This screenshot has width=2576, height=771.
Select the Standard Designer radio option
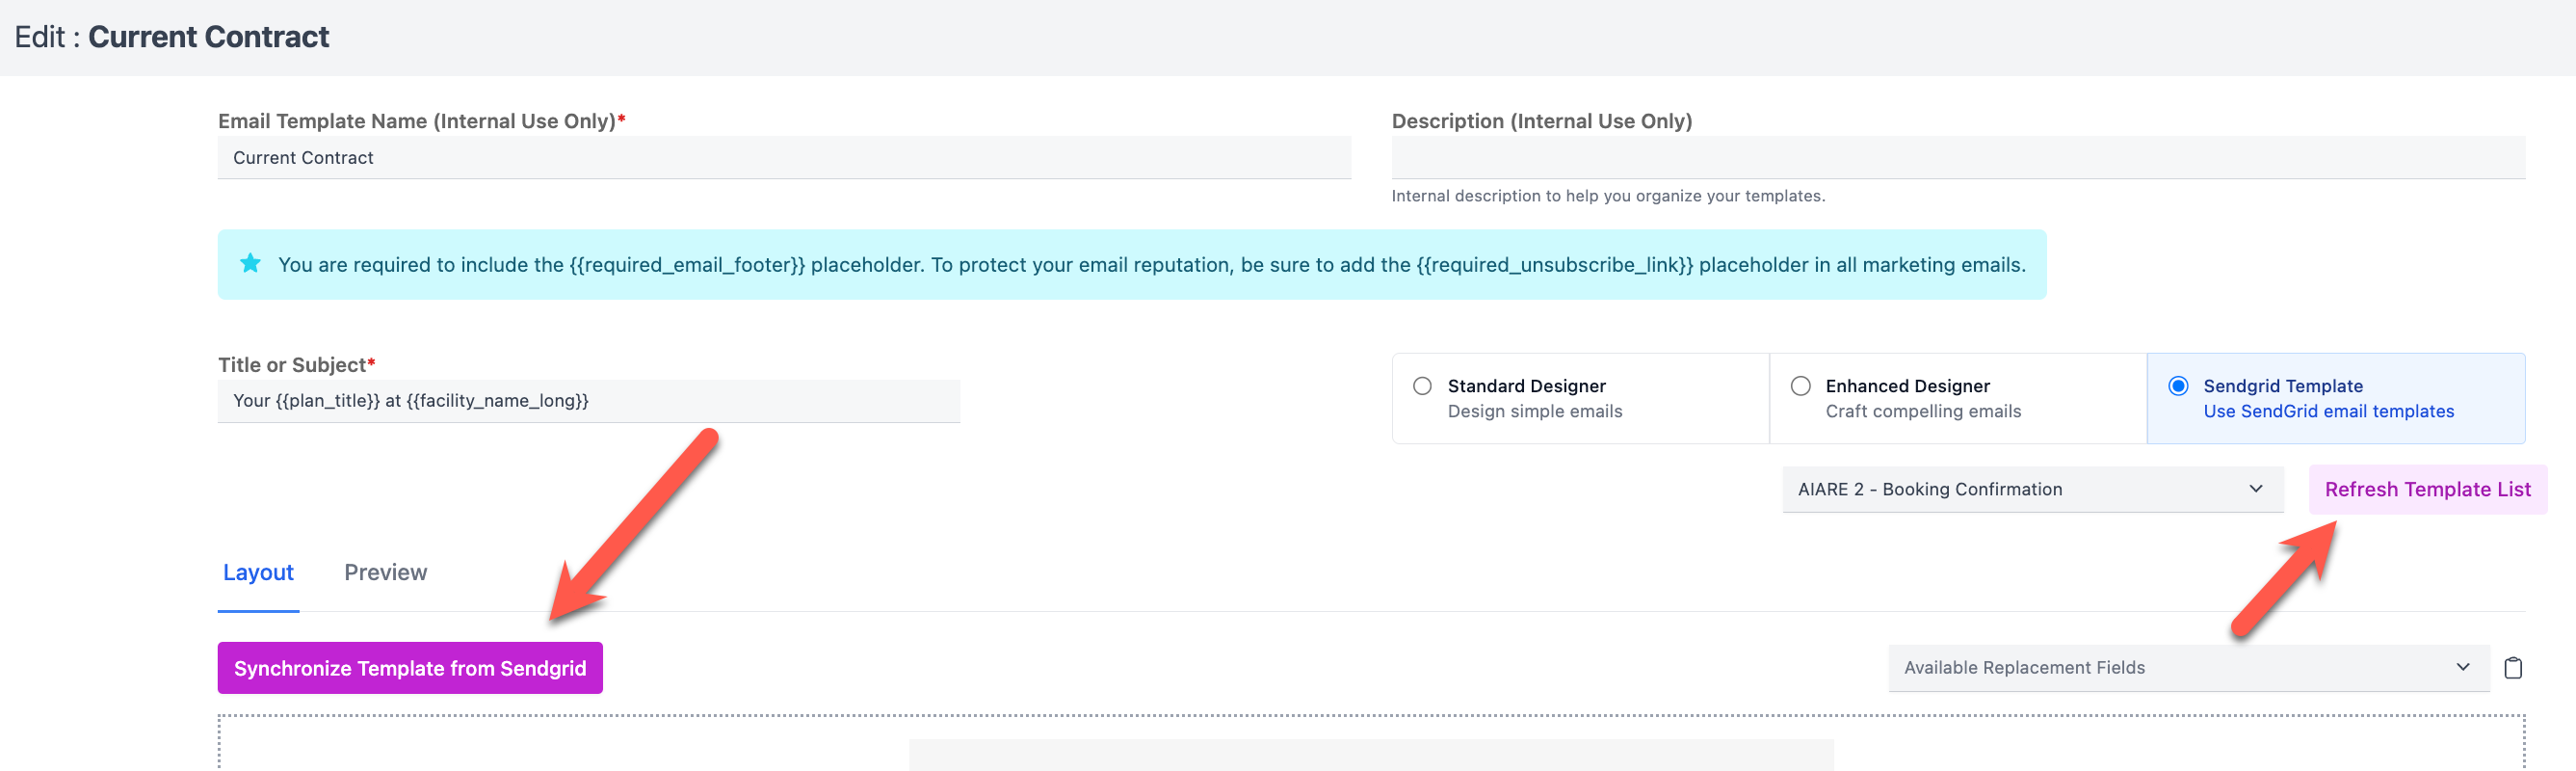click(x=1421, y=386)
